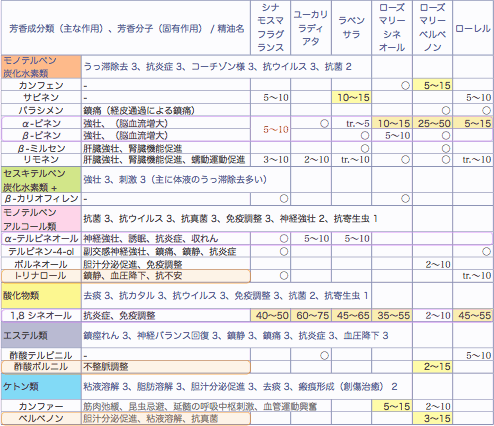This screenshot has width=494, height=426.
Task: Click the 35~55 value for 1,8 シネオール
Action: click(x=392, y=315)
